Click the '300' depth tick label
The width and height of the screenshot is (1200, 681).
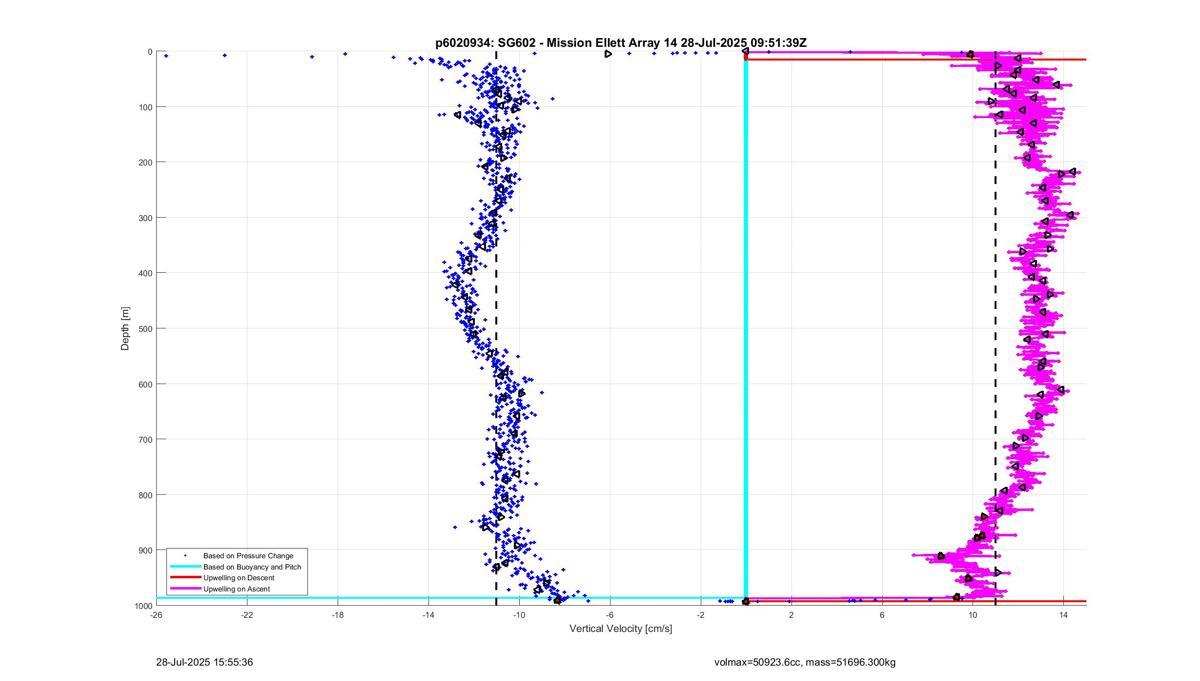[144, 218]
